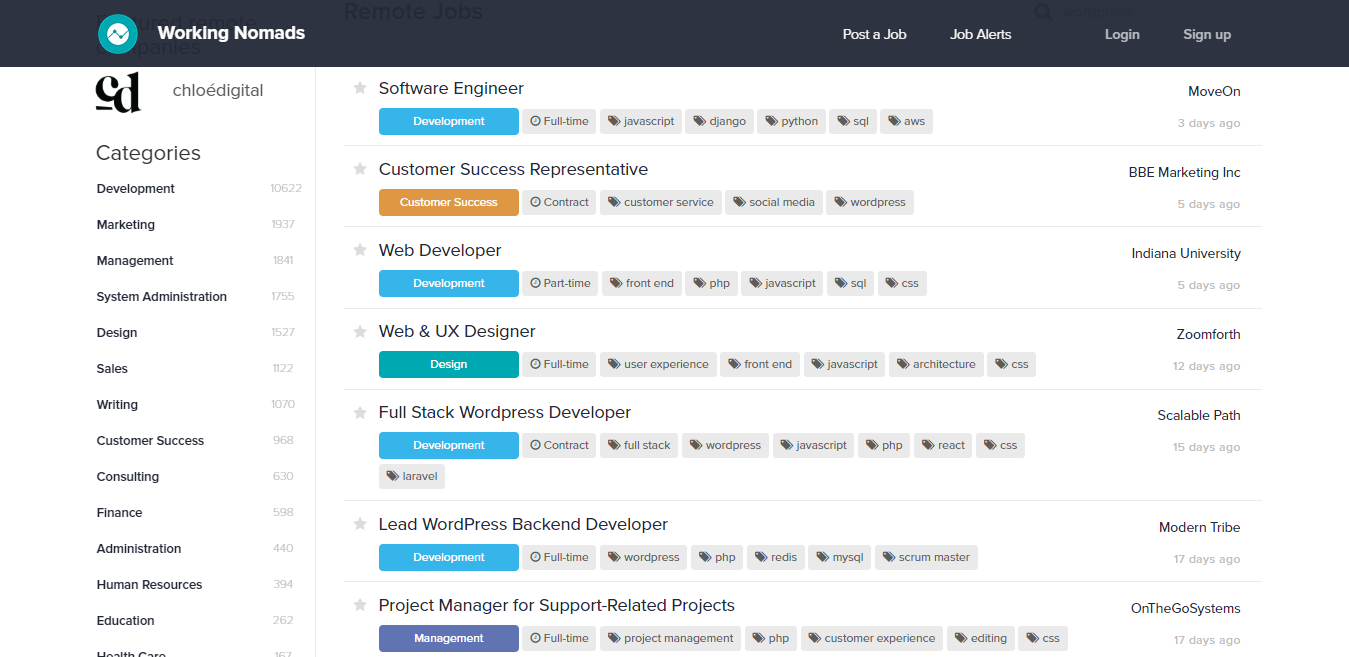
Task: Click the tag icon beside aws
Action: [x=891, y=120]
